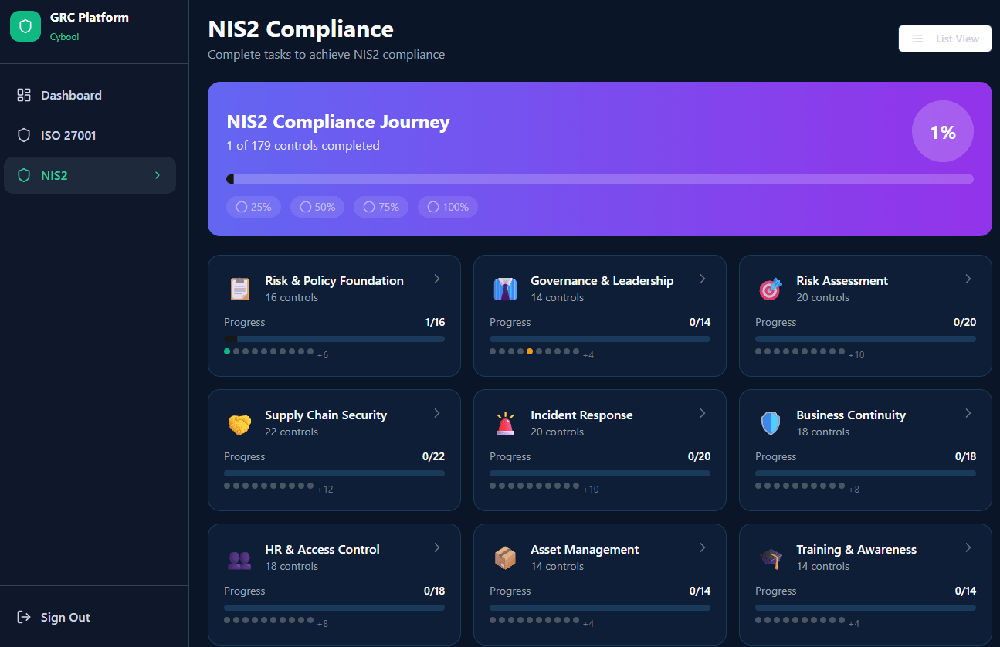Click the shield icon for Business Continuity

click(770, 423)
